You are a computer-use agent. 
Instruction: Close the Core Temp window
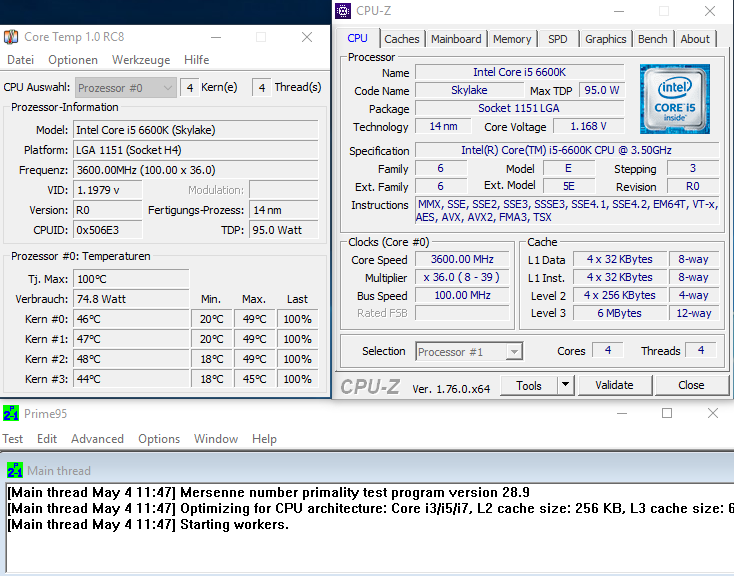tap(307, 37)
